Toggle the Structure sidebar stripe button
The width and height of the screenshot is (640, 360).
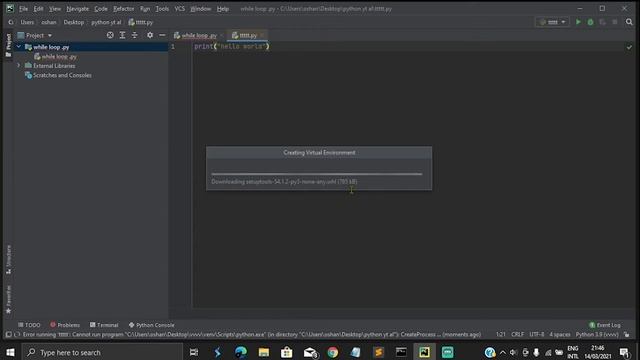(x=8, y=260)
